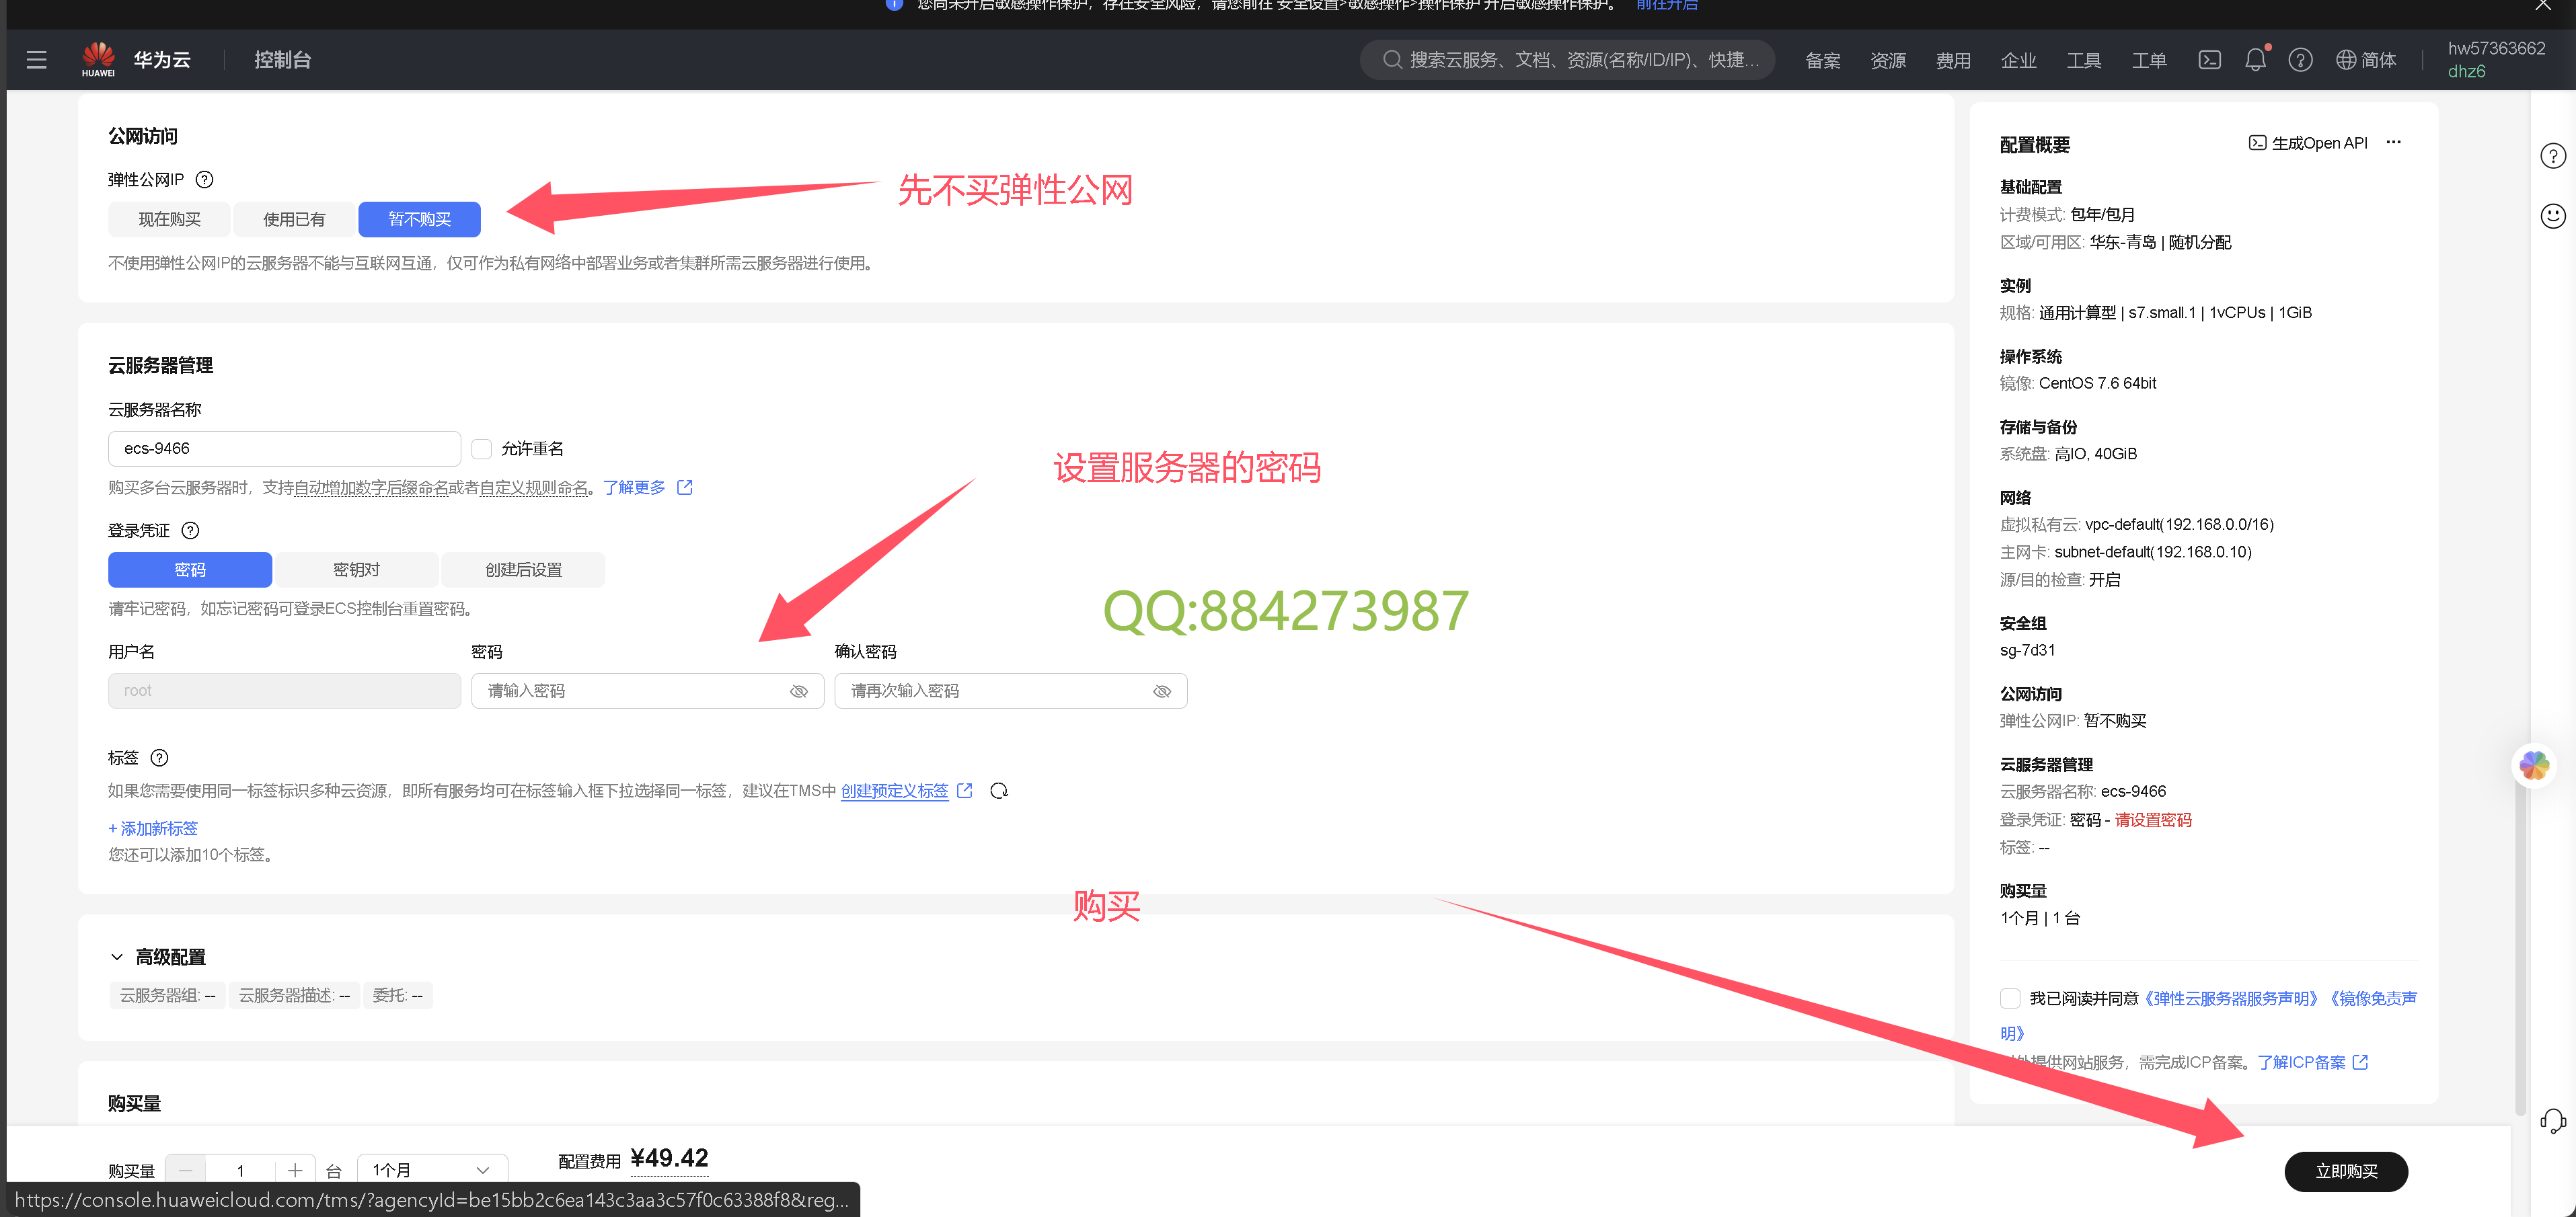Check the 允许重名 checkbox
The image size is (2576, 1217).
coord(482,449)
